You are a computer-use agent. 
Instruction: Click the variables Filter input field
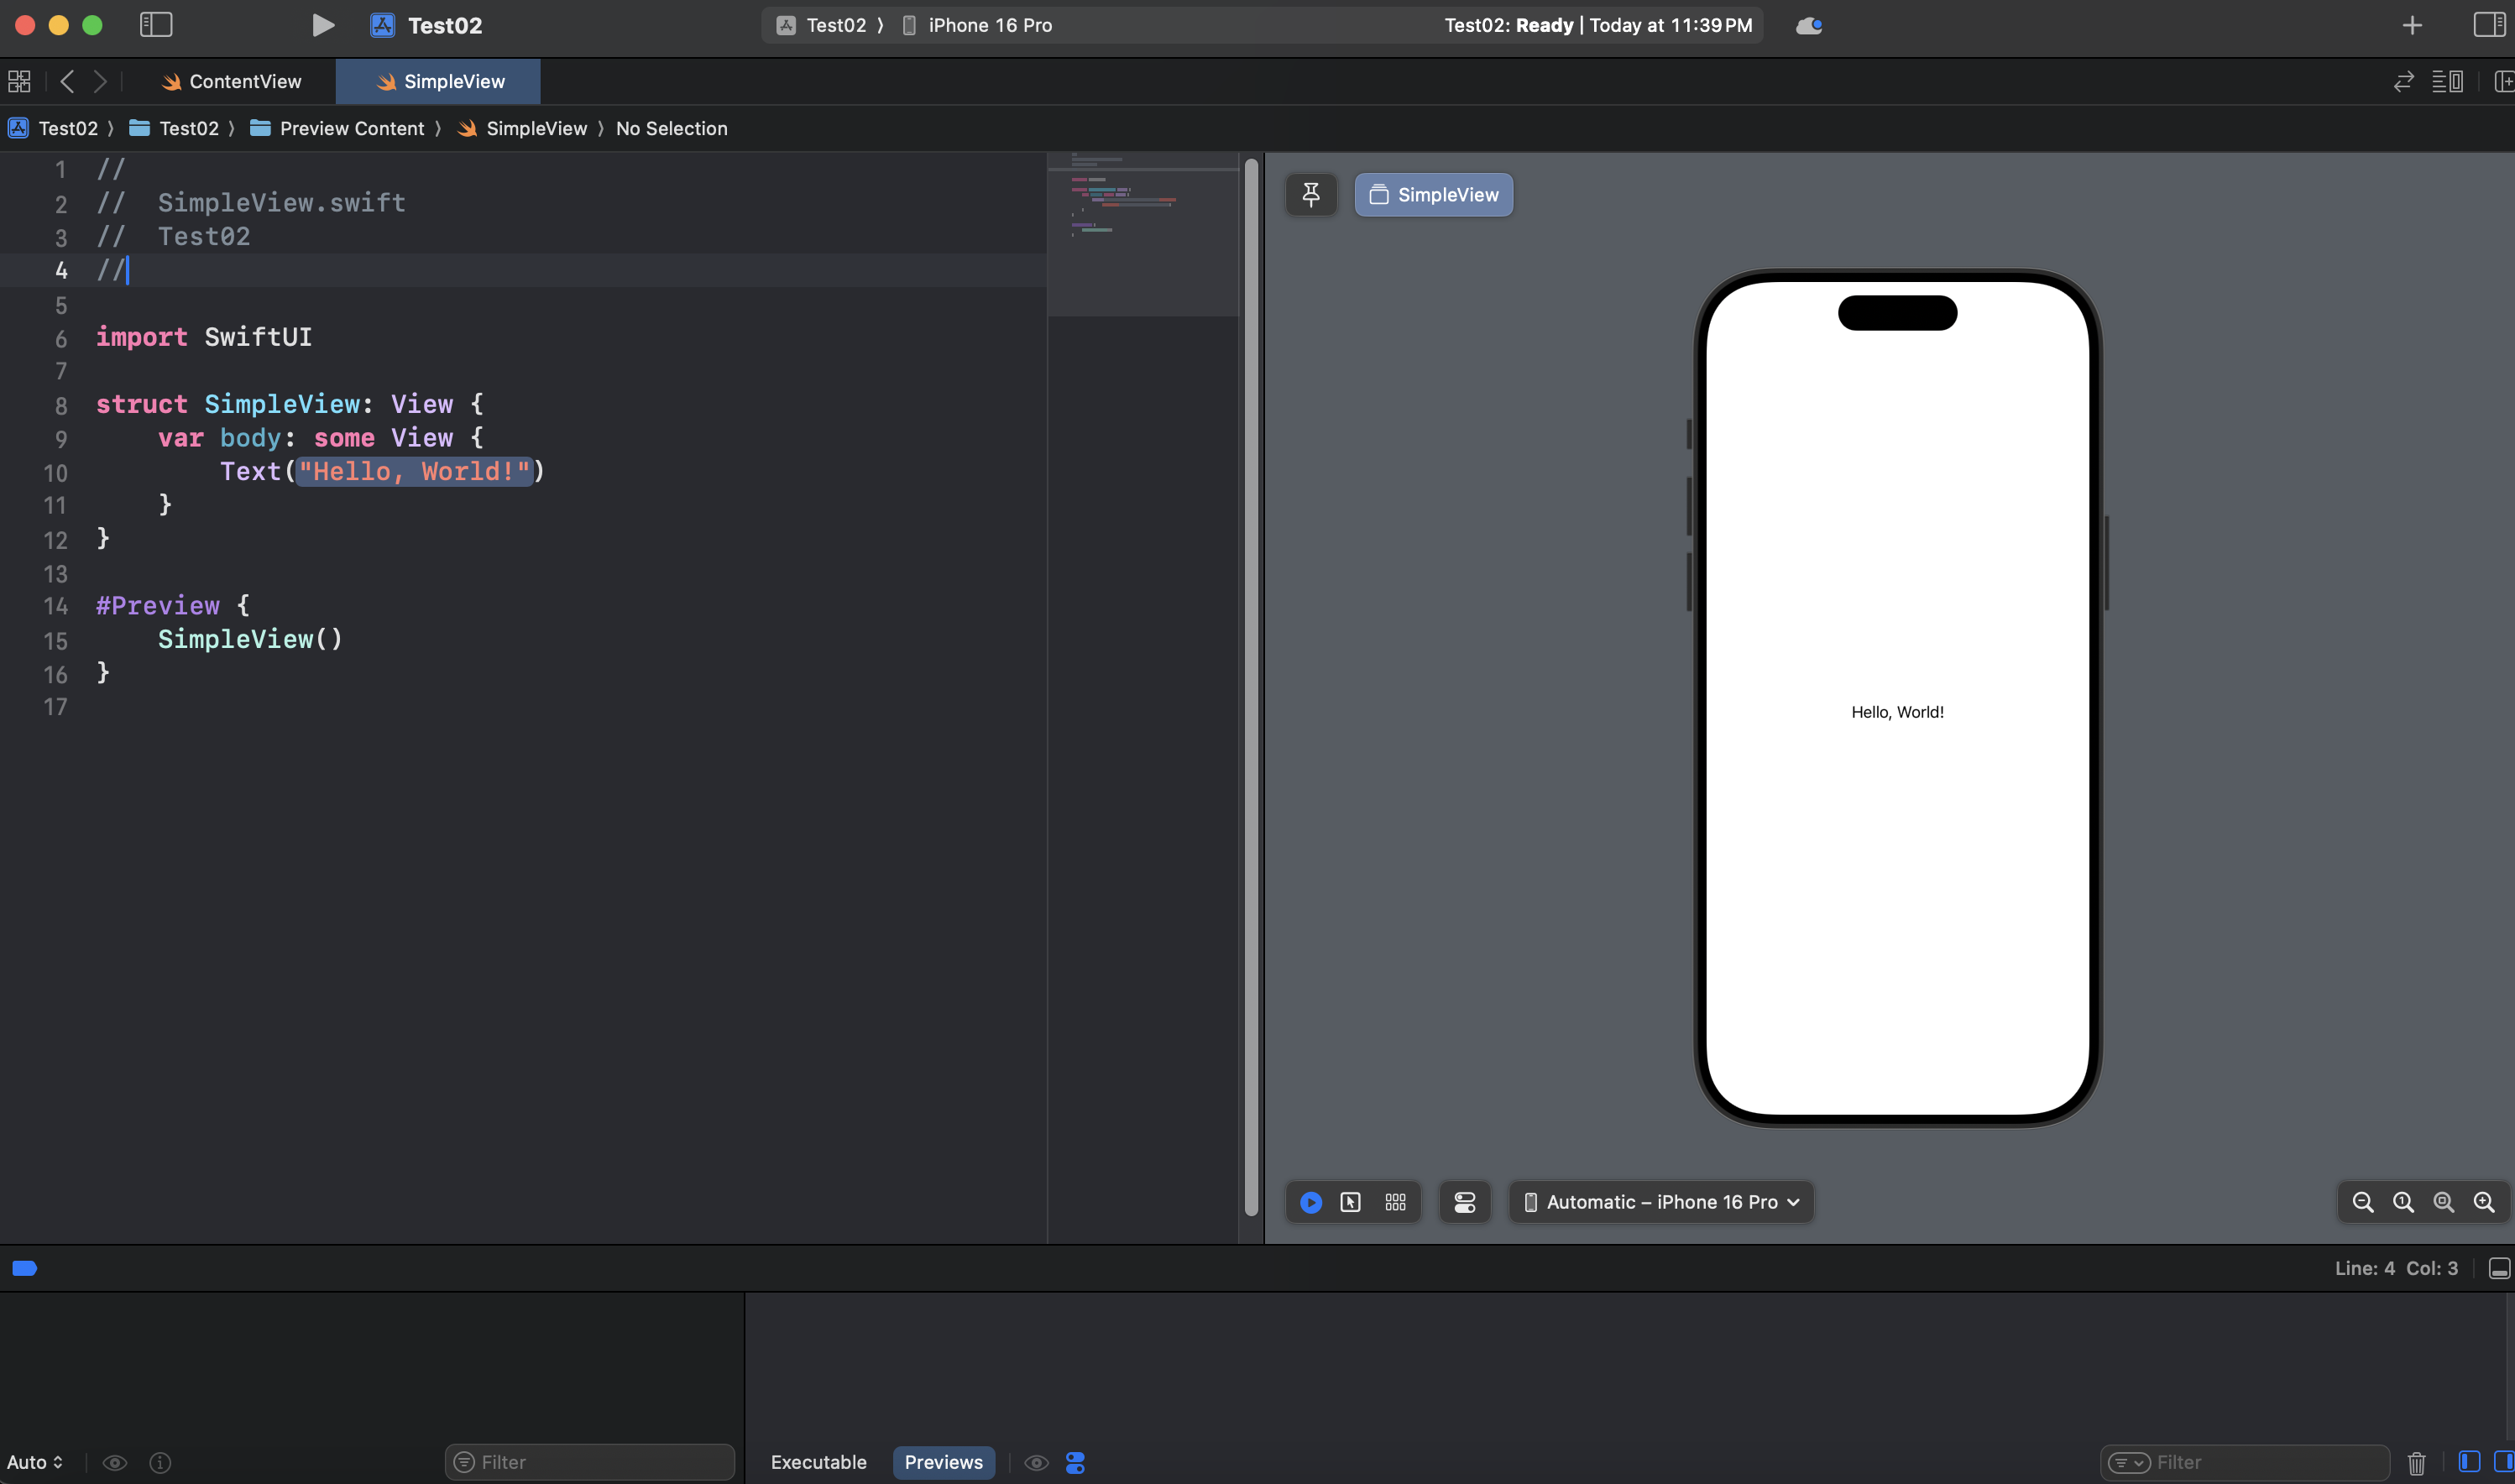(600, 1462)
